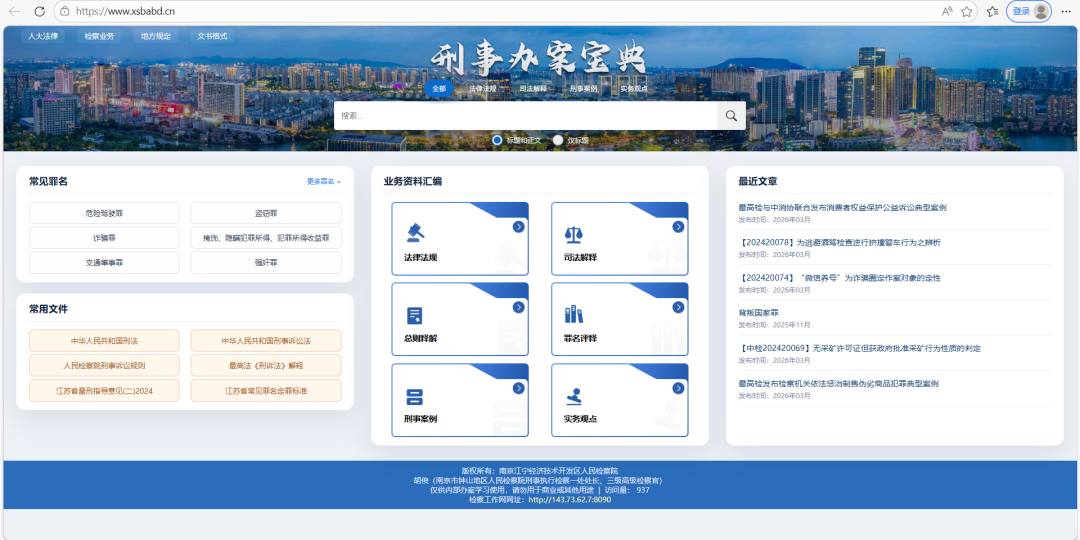Open the browser settings and more menu
Image resolution: width=1080 pixels, height=540 pixels.
coord(1063,11)
